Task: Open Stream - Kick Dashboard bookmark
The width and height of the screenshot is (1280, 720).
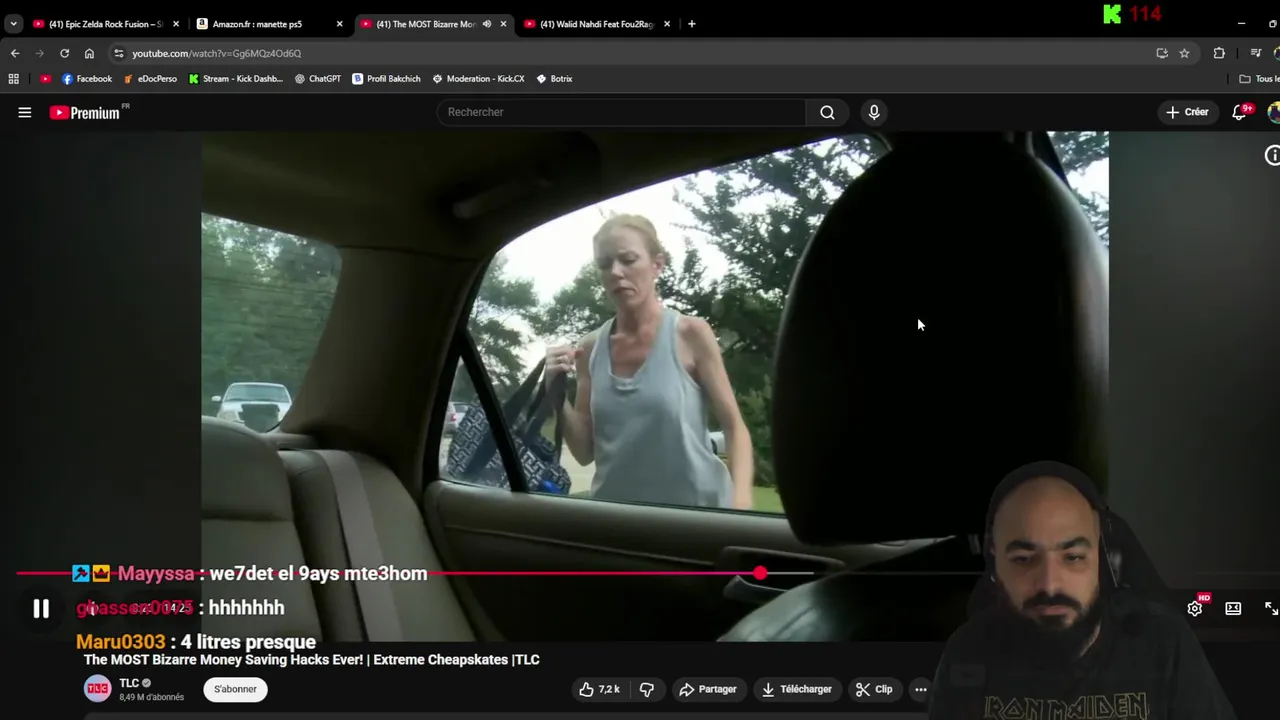Action: pos(236,78)
